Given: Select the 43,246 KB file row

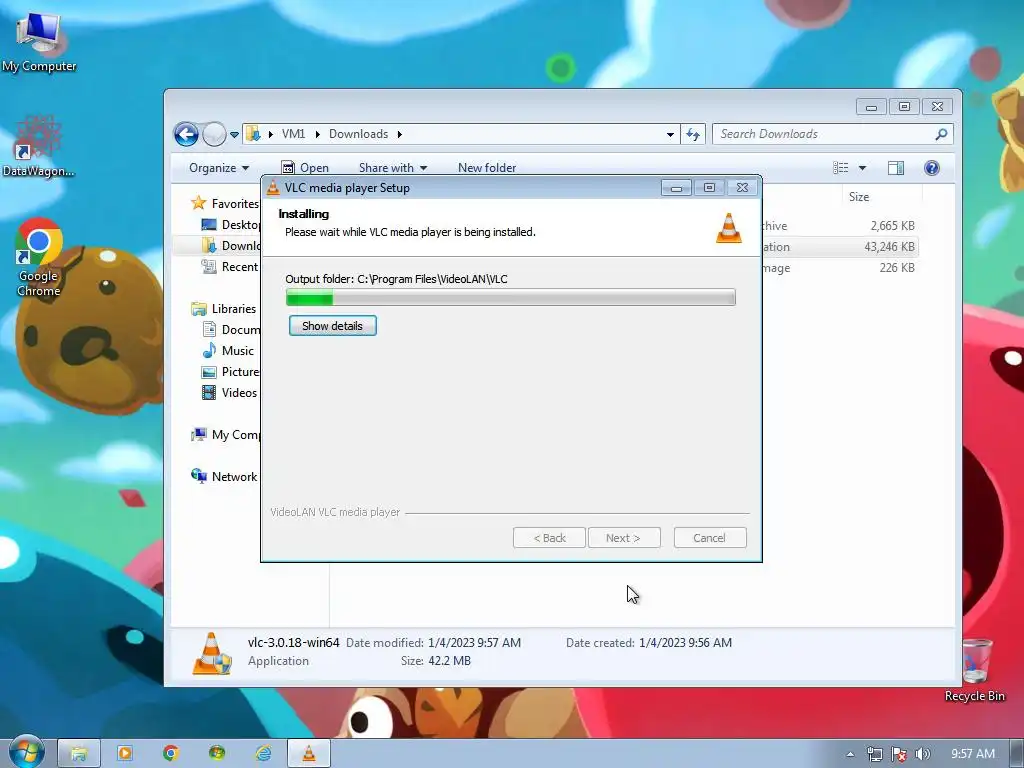Looking at the screenshot, I should pos(840,247).
